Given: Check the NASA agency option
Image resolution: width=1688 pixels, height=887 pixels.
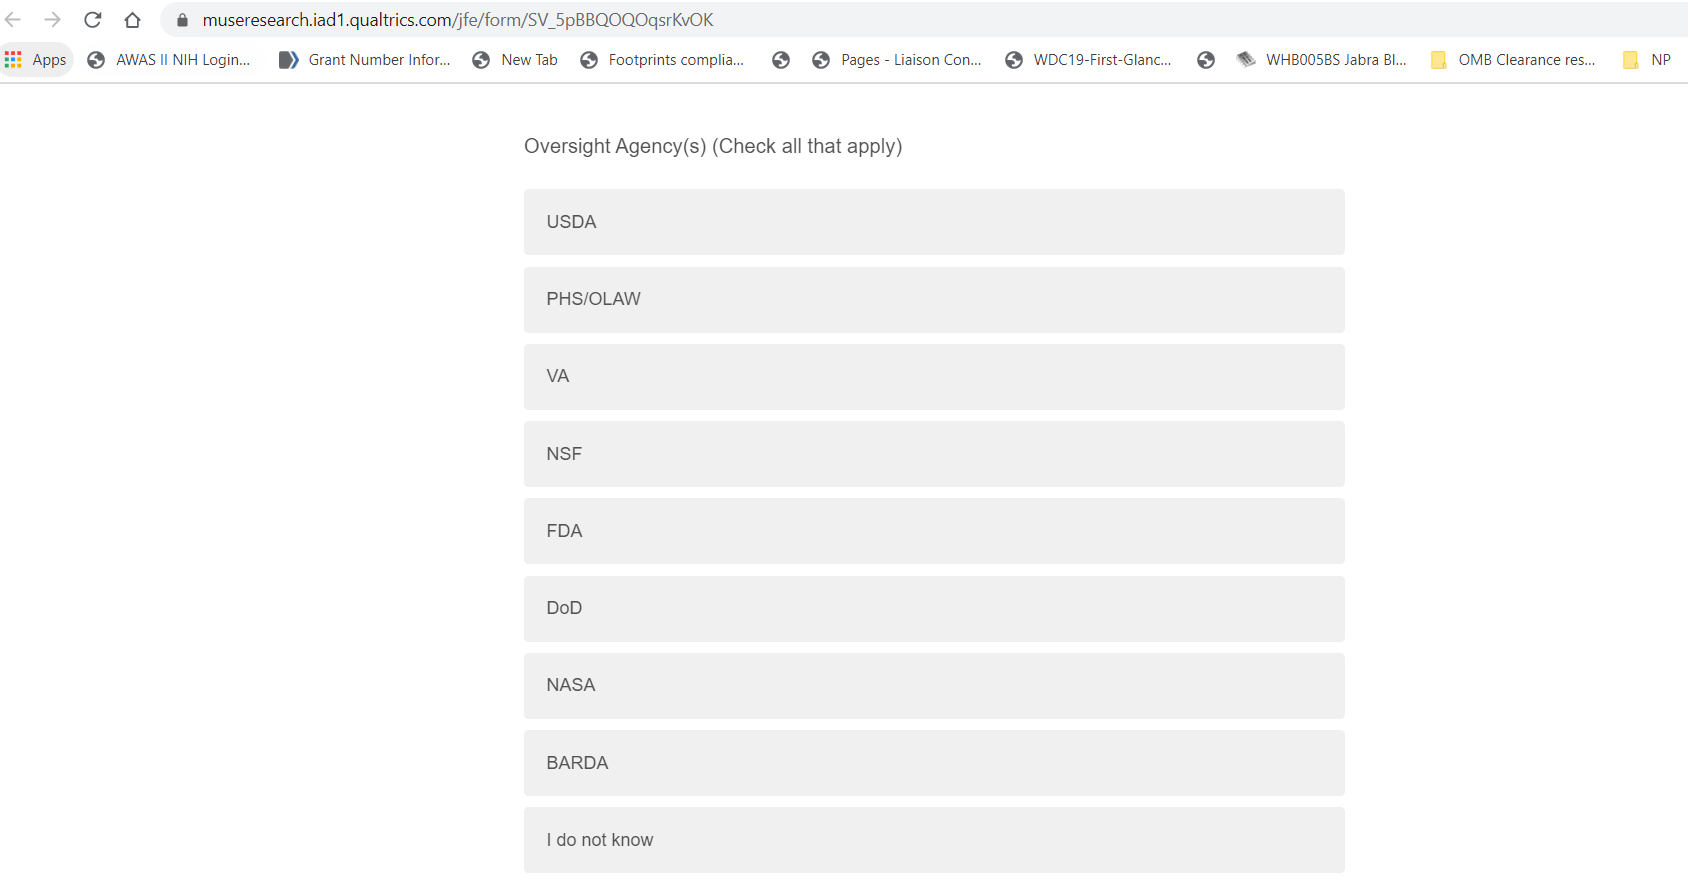Looking at the screenshot, I should [x=934, y=685].
